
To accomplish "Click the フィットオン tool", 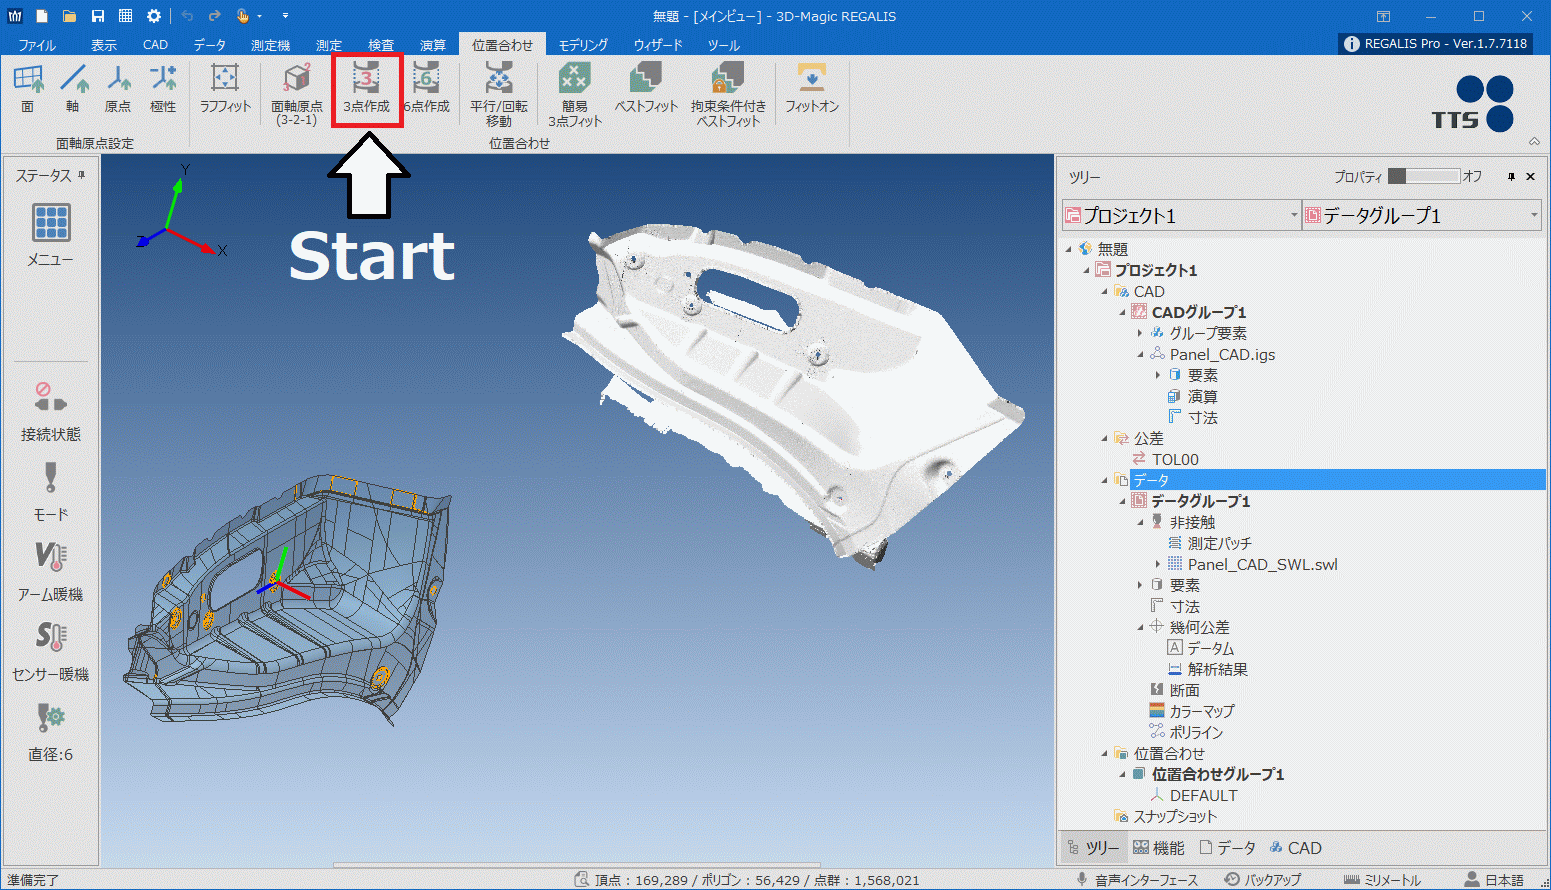I will pyautogui.click(x=812, y=89).
